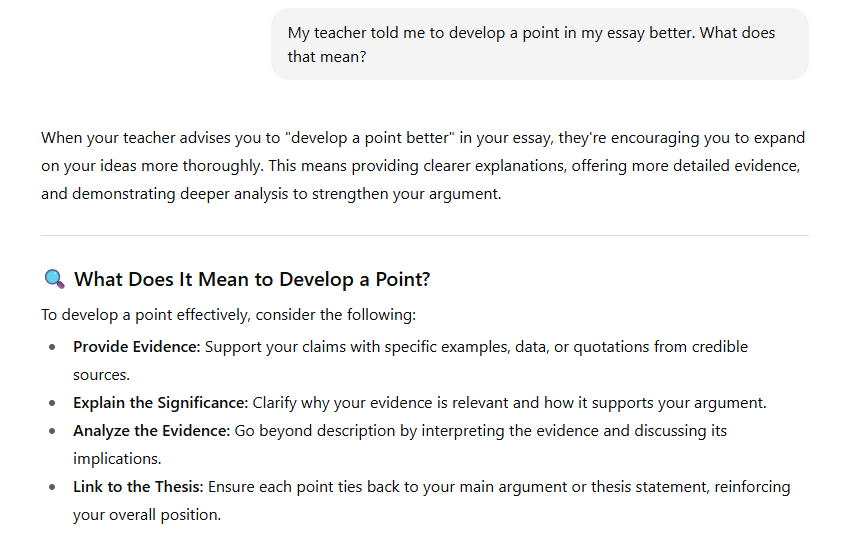Click the bullet before 'Provide Evidence'
This screenshot has height=541, width=842.
[x=52, y=347]
